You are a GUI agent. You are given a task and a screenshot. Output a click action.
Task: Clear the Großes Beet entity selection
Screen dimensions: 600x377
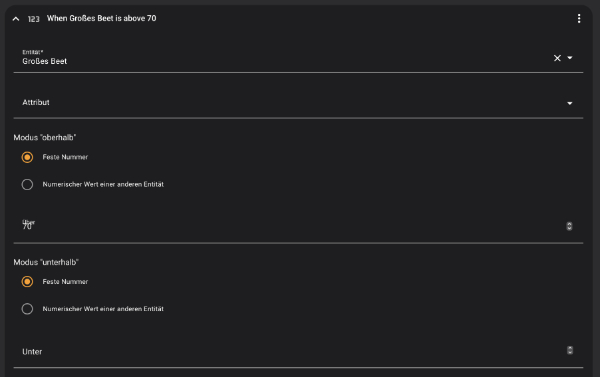[557, 58]
